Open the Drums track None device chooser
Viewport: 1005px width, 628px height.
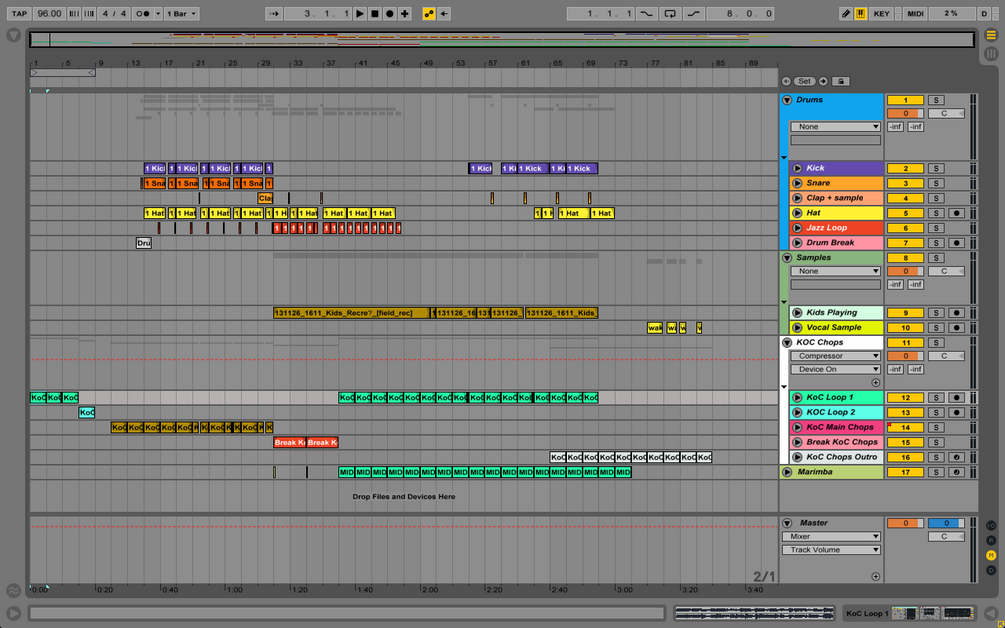click(x=835, y=127)
